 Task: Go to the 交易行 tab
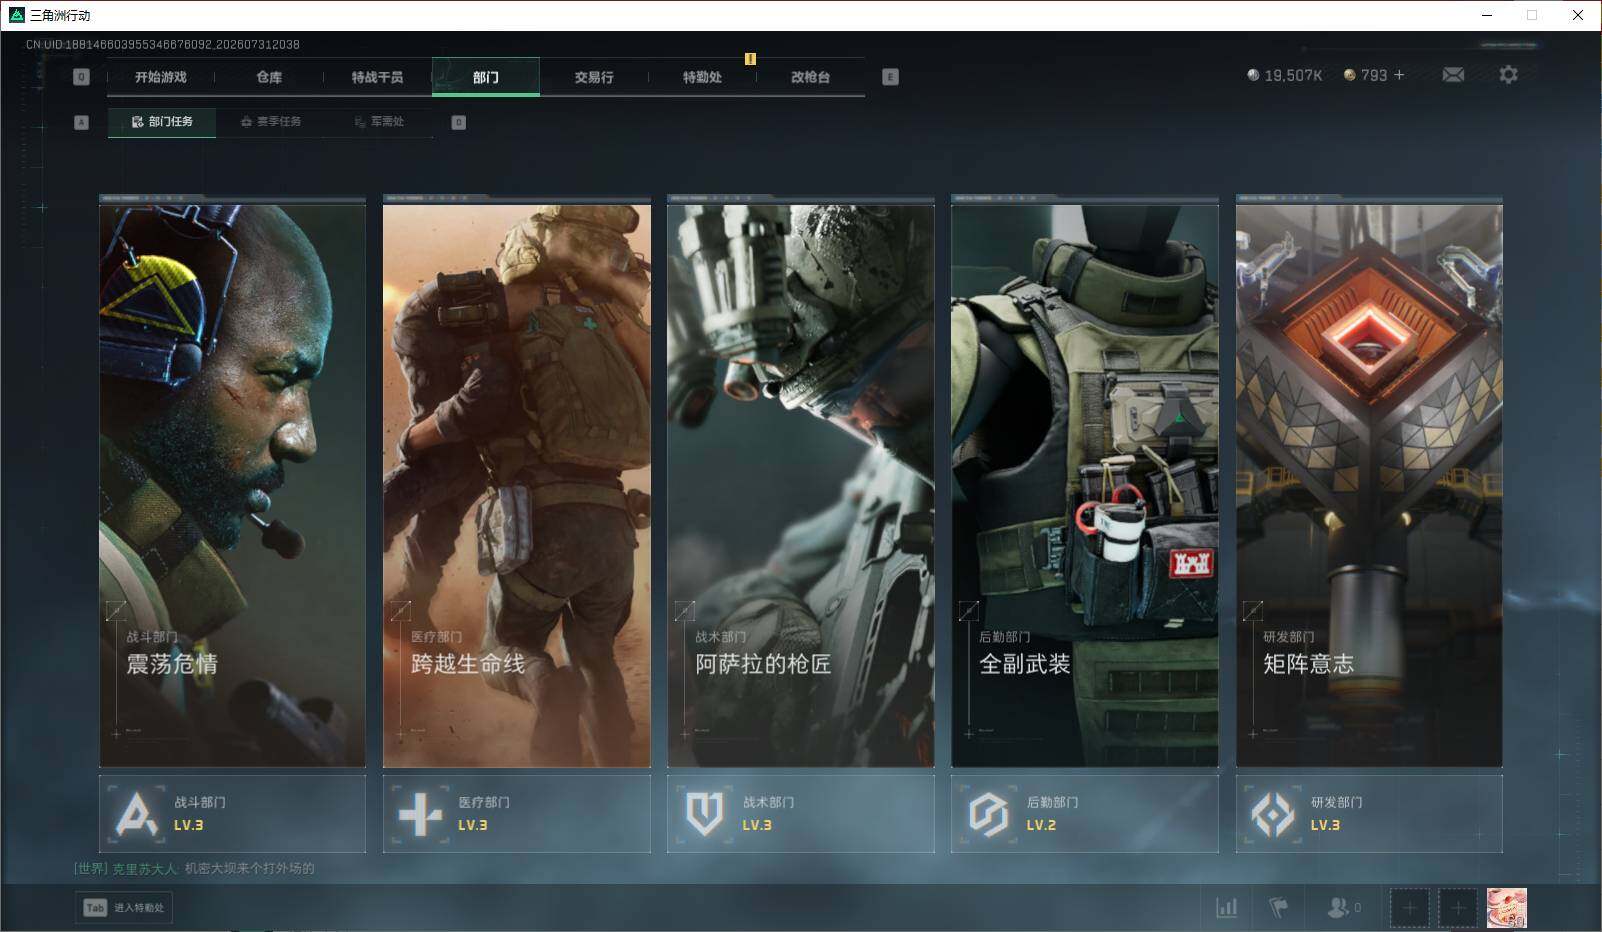click(x=594, y=77)
